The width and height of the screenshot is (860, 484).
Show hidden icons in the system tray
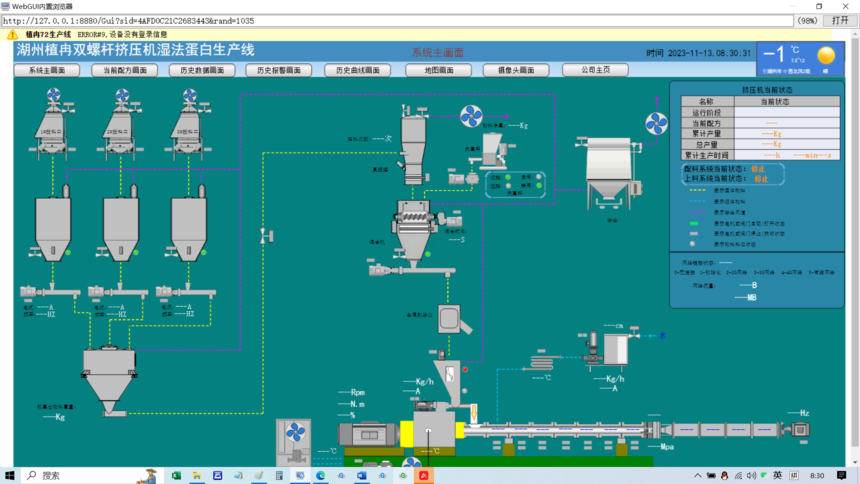[x=697, y=476]
